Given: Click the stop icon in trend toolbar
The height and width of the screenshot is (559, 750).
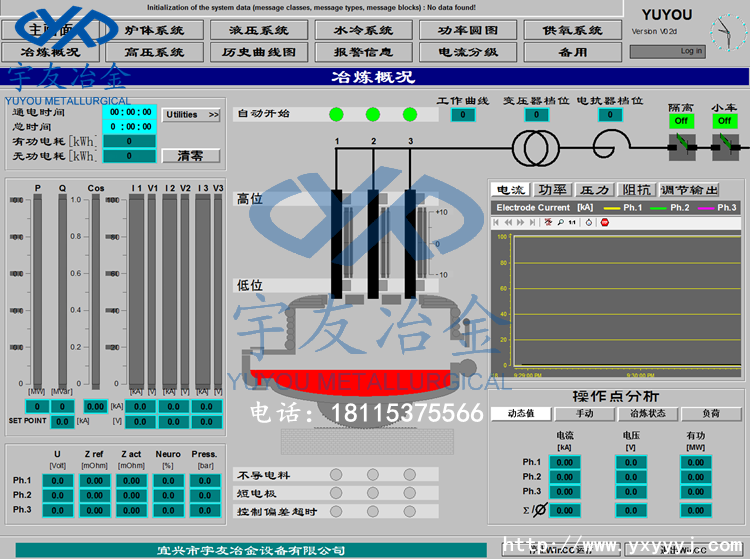Looking at the screenshot, I should click(604, 222).
